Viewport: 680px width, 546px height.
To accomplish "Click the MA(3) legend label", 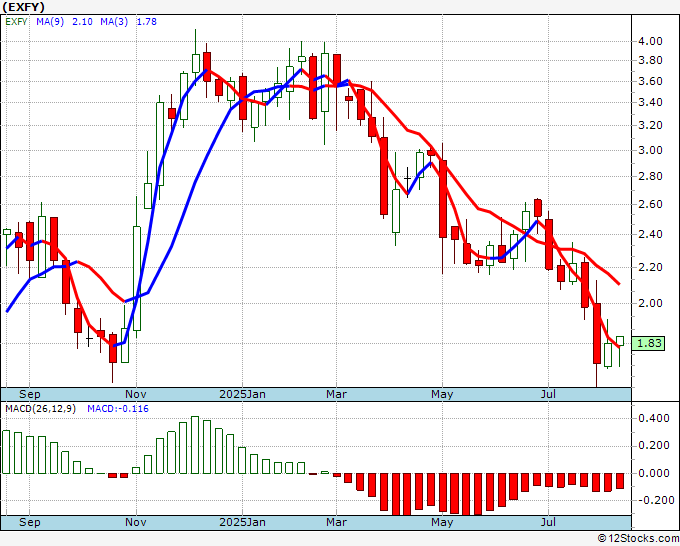I will click(114, 22).
